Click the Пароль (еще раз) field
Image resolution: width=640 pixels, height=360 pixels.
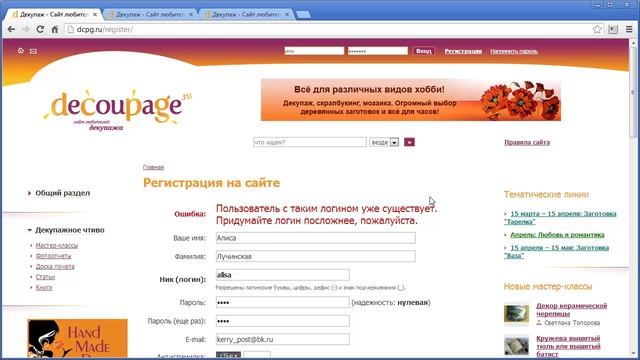tap(282, 321)
